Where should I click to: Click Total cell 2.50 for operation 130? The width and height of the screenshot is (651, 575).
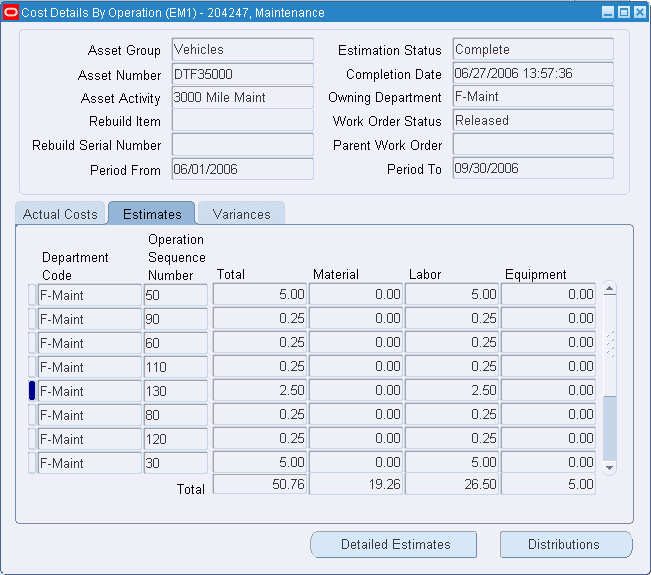pyautogui.click(x=260, y=390)
